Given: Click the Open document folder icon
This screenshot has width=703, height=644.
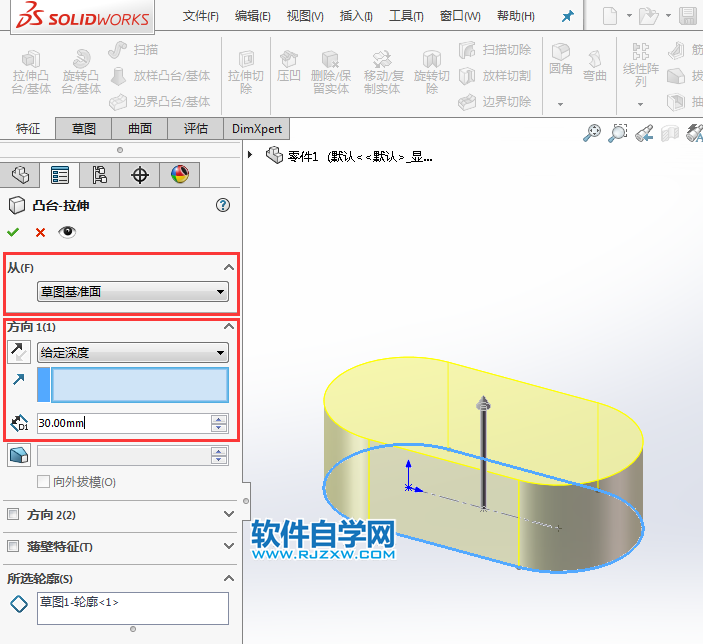Looking at the screenshot, I should 648,16.
